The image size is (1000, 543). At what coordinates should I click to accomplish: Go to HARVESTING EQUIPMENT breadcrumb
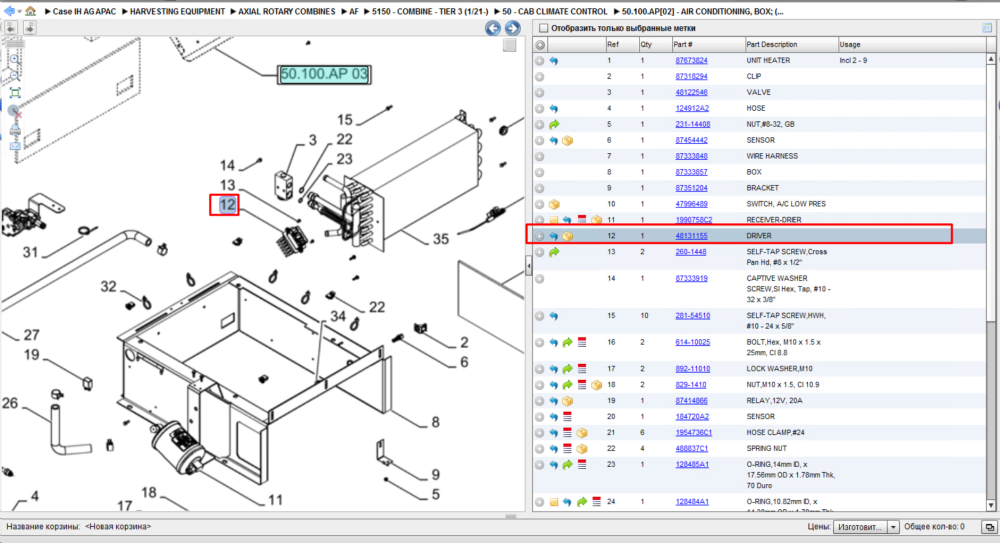point(177,11)
